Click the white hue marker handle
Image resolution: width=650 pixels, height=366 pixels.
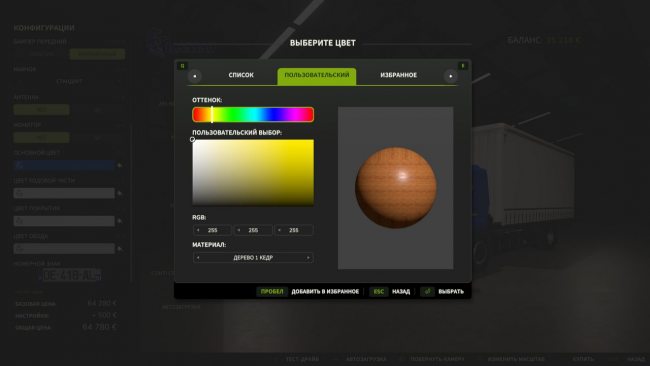point(212,114)
